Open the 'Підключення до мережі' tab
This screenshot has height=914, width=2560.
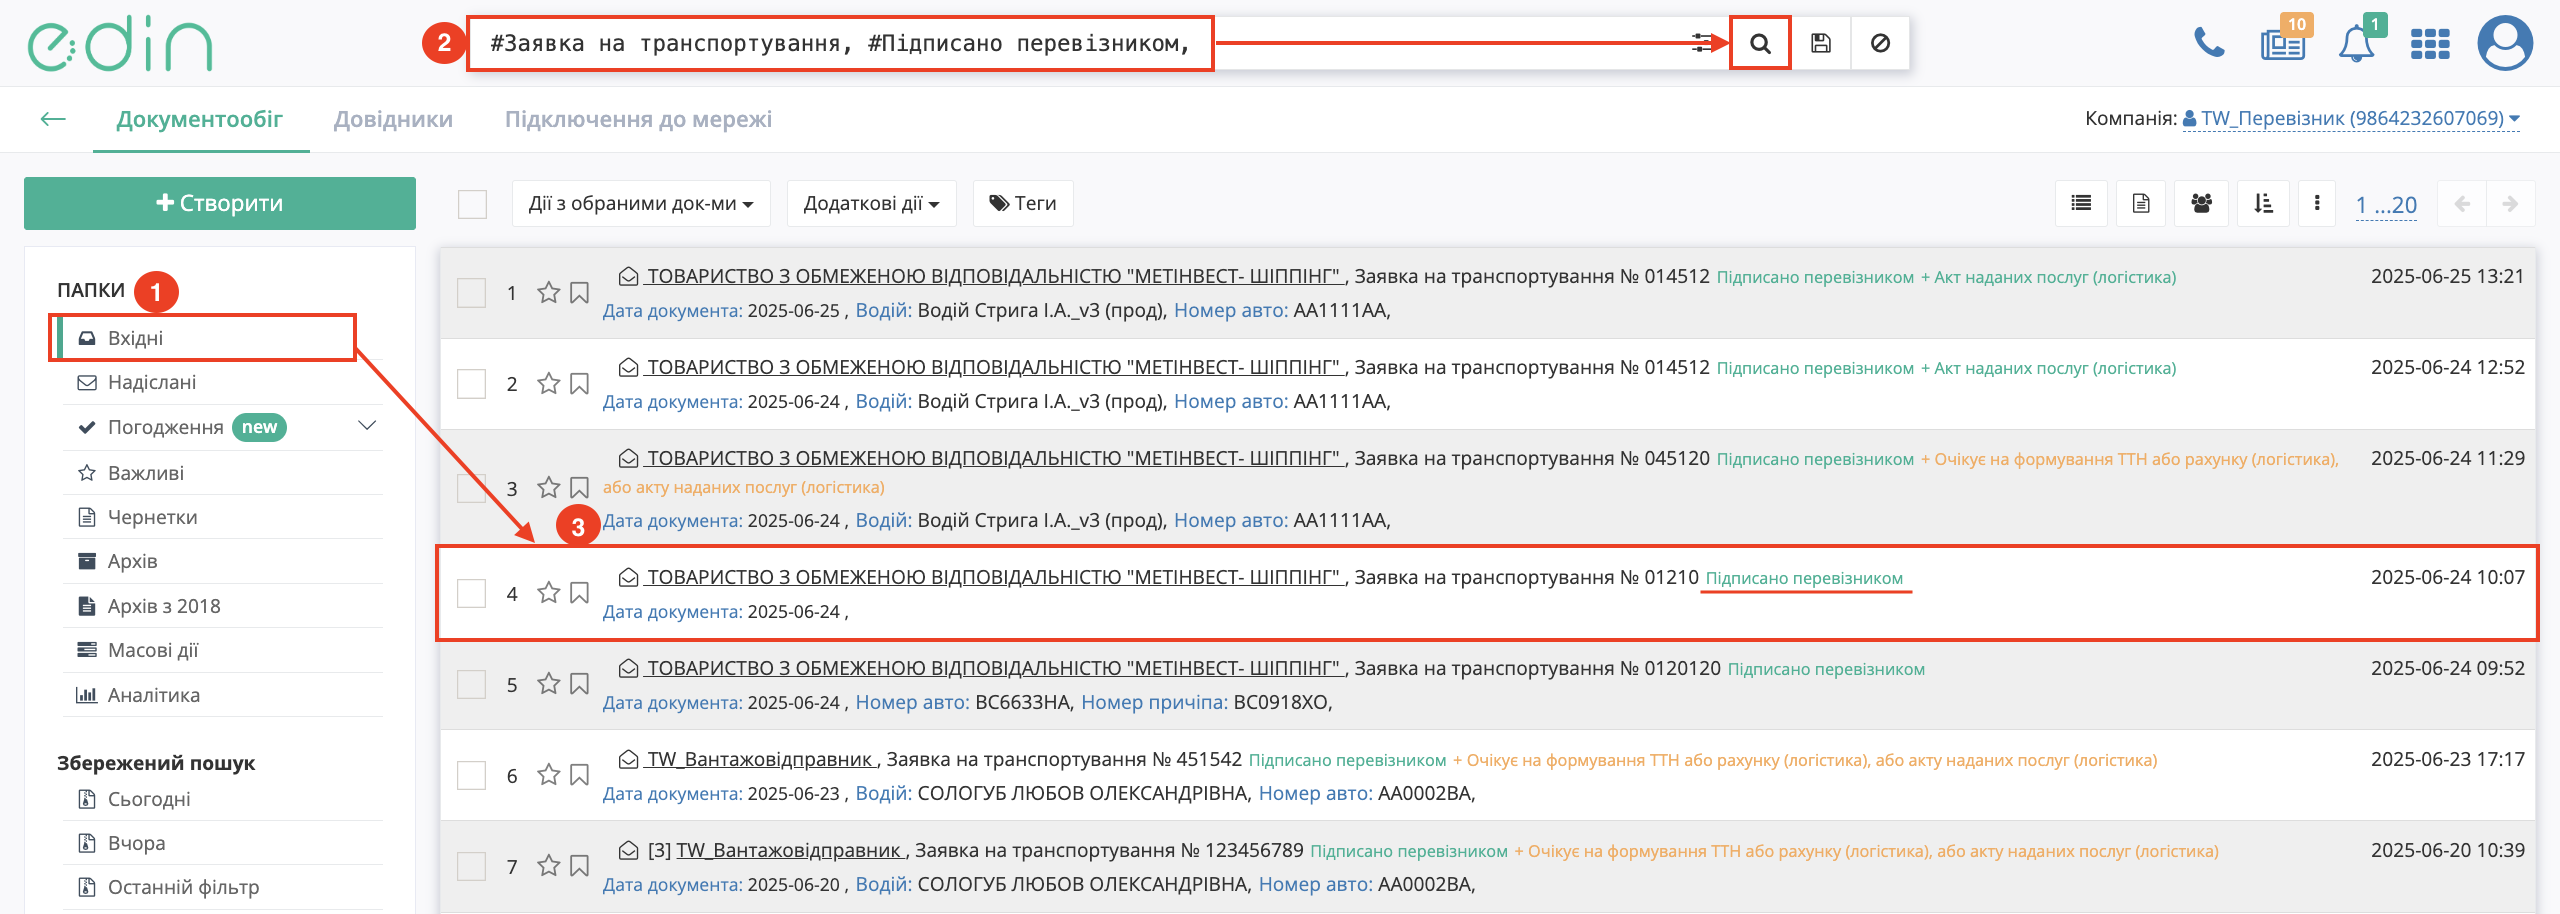(638, 119)
